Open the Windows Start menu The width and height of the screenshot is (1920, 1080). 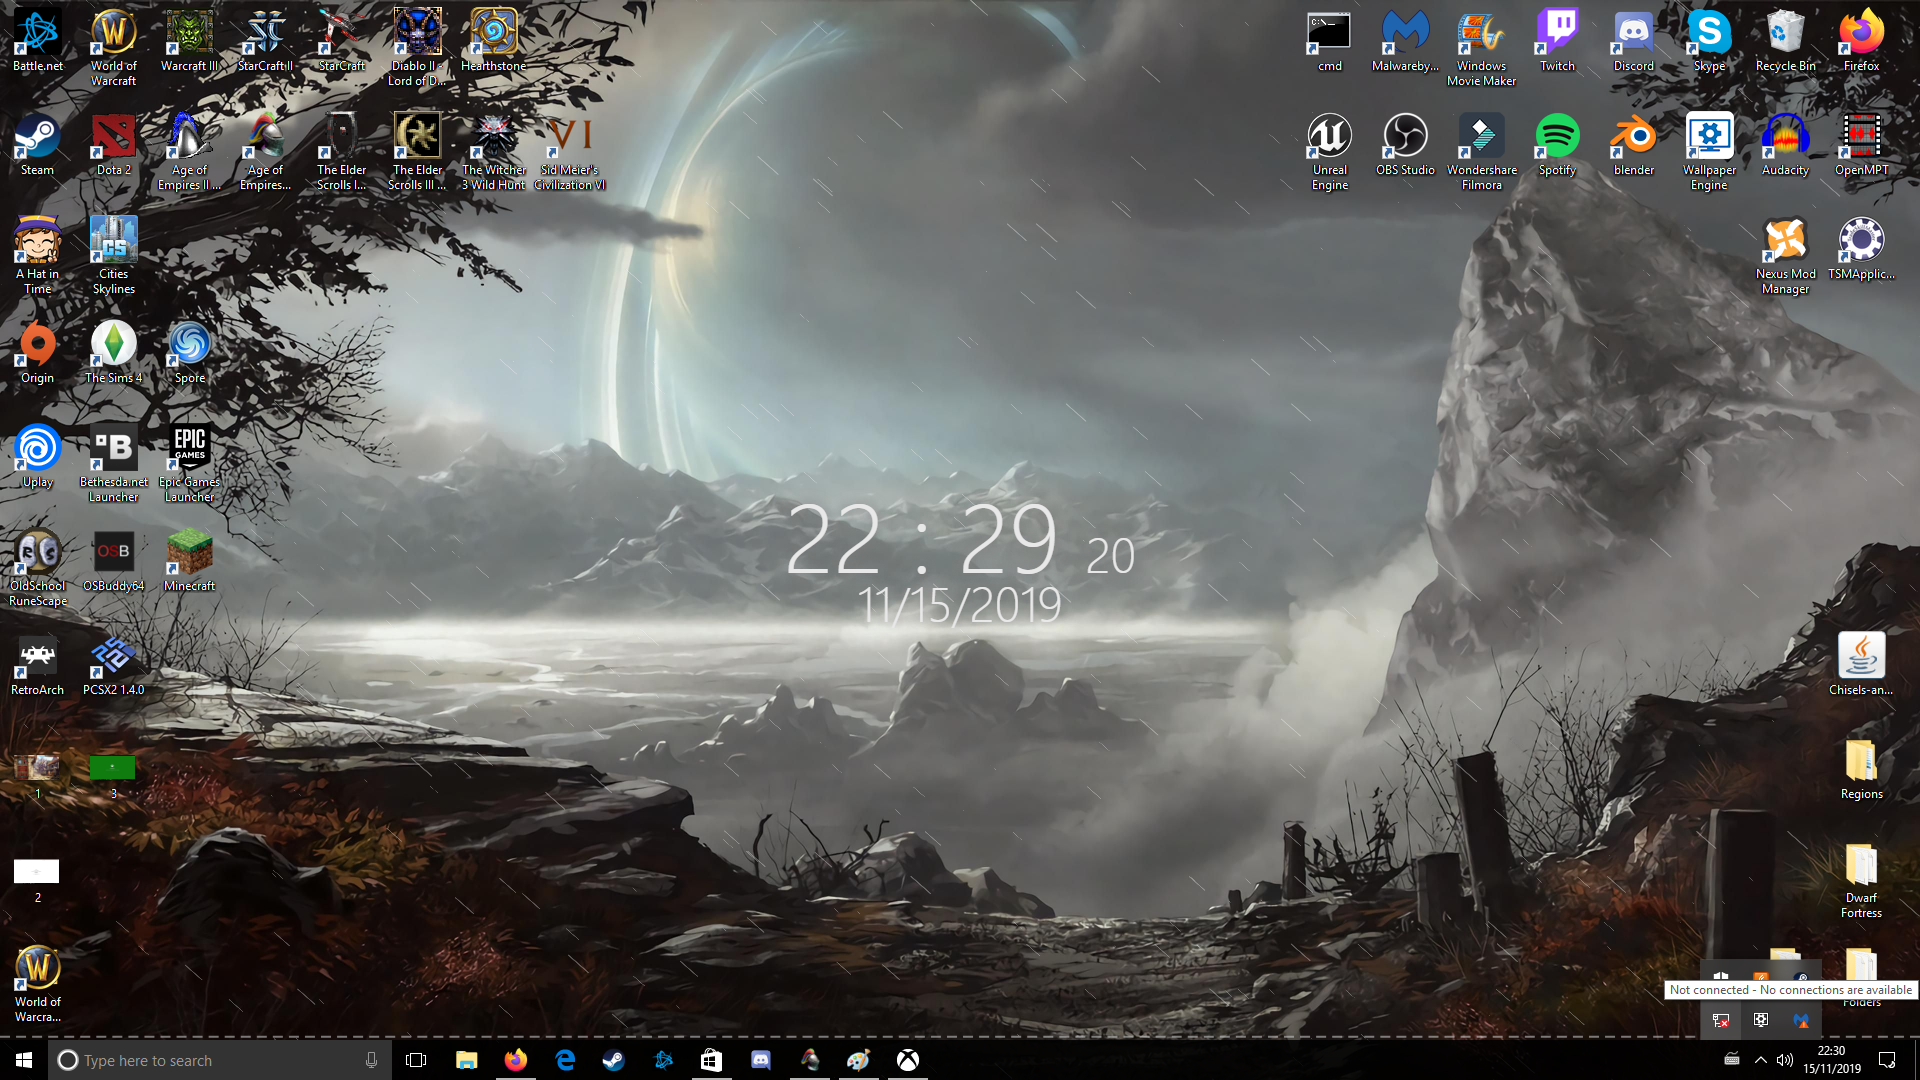pyautogui.click(x=24, y=1060)
